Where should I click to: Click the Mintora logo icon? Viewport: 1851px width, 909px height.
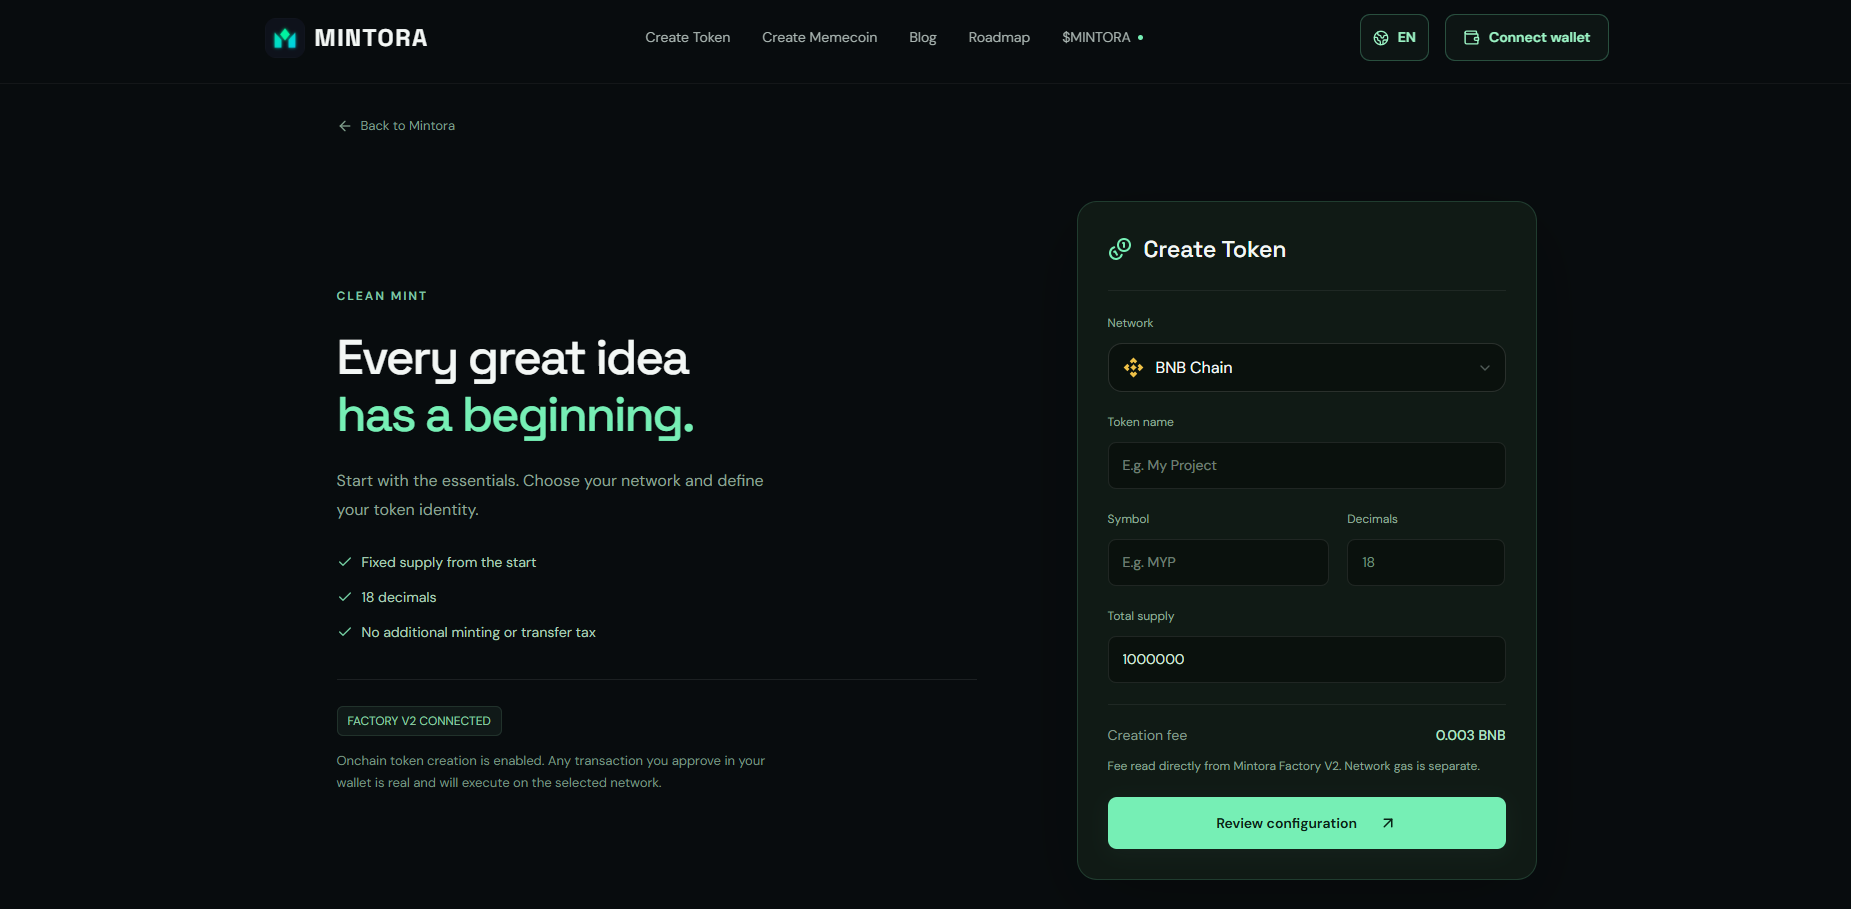click(285, 38)
